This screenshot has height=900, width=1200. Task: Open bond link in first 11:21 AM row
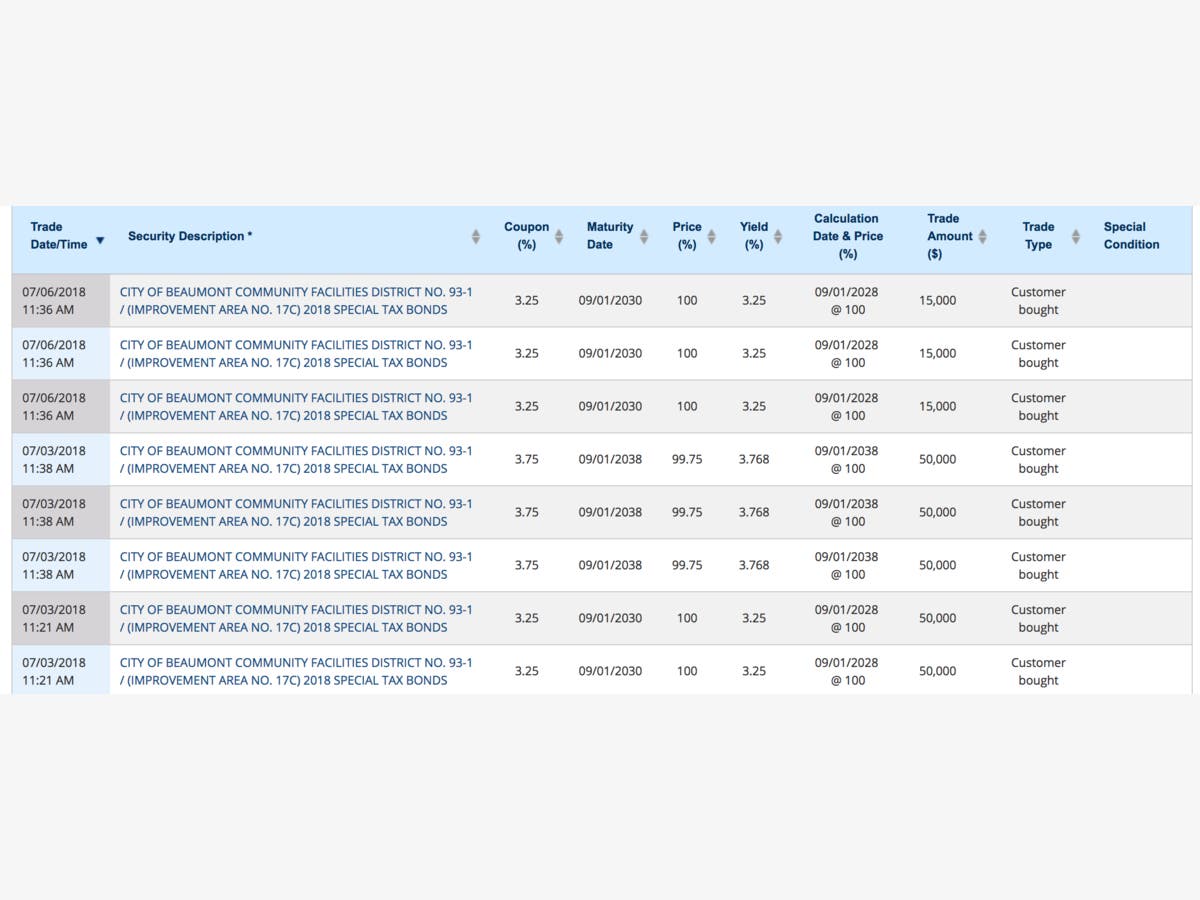296,619
